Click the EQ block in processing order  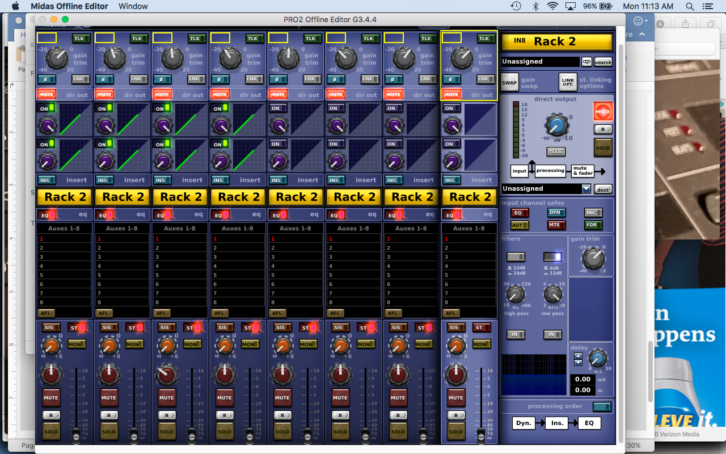(x=589, y=423)
